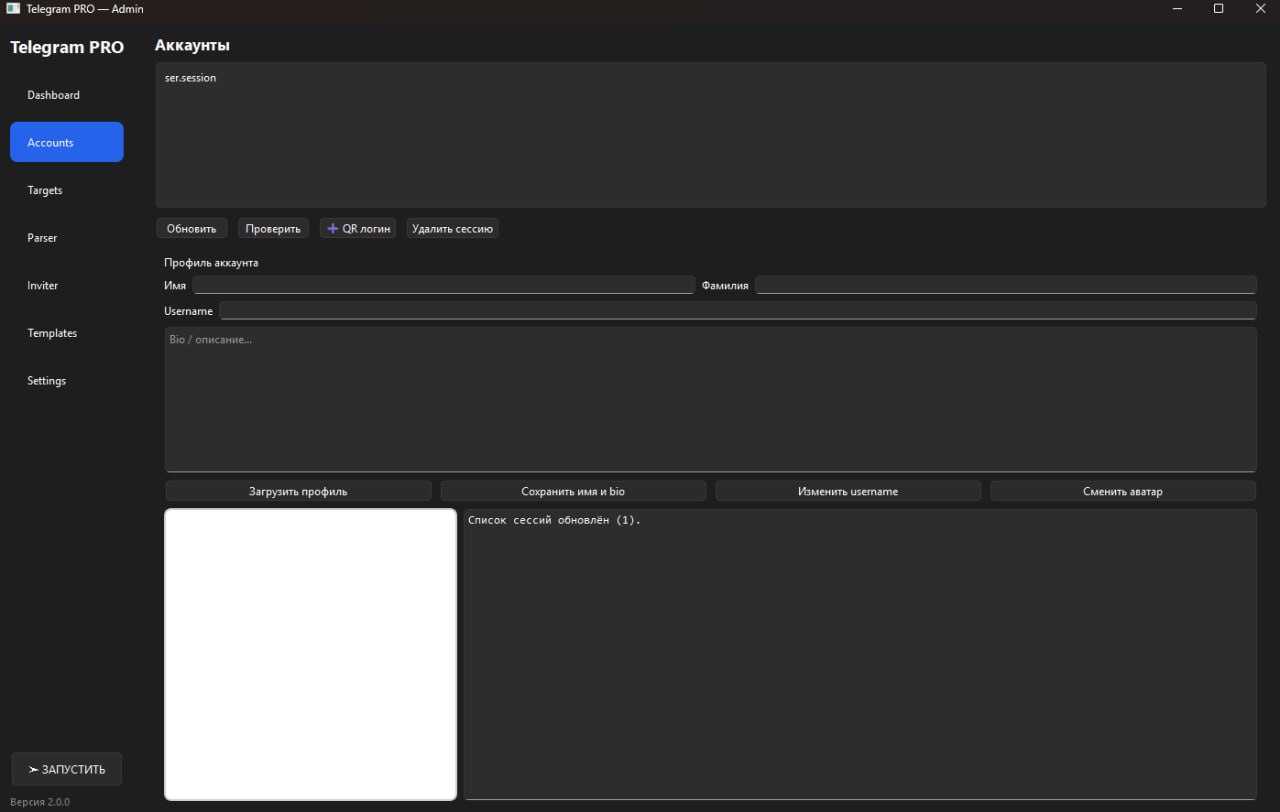Image resolution: width=1280 pixels, height=812 pixels.
Task: Click the Версия 2.0.0 version label
Action: click(x=40, y=802)
